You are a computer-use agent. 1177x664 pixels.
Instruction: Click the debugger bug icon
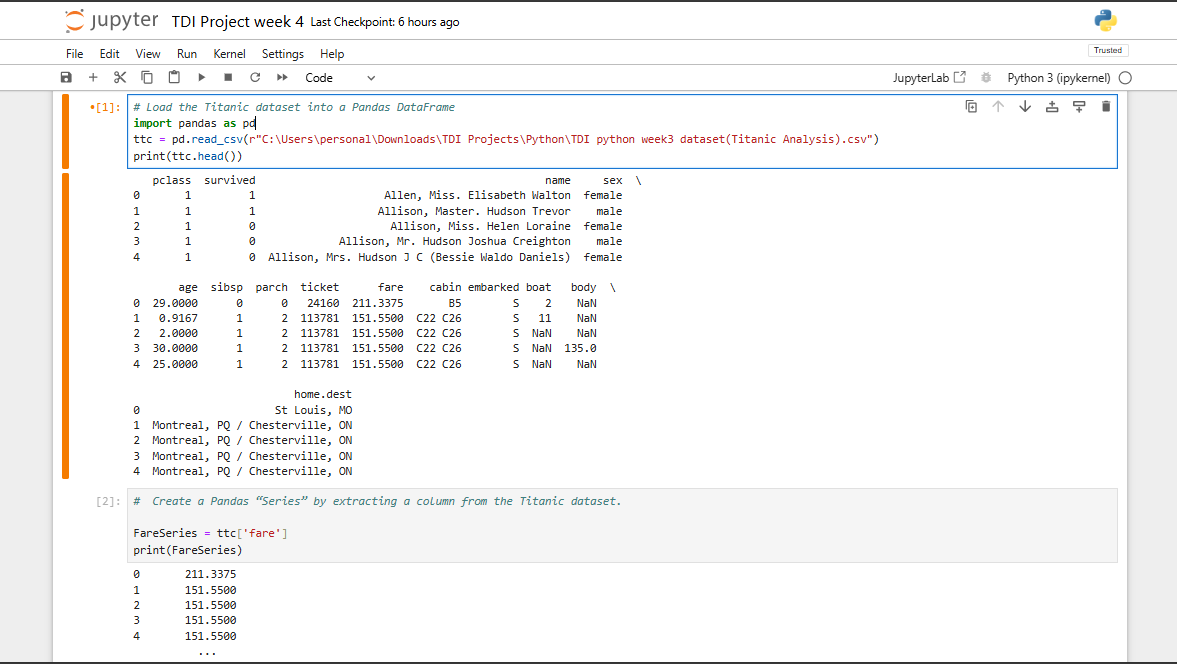pos(986,78)
